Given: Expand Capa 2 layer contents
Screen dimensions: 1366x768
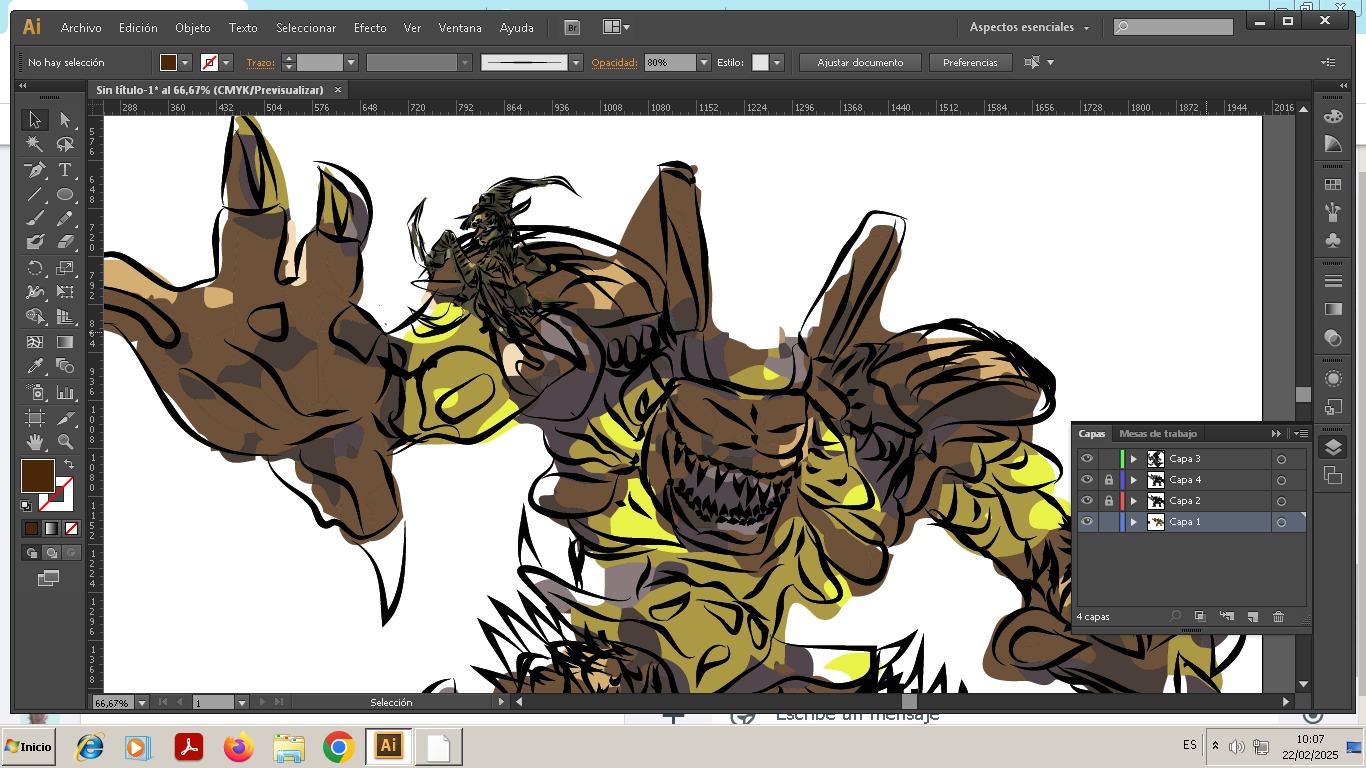Looking at the screenshot, I should coord(1133,501).
